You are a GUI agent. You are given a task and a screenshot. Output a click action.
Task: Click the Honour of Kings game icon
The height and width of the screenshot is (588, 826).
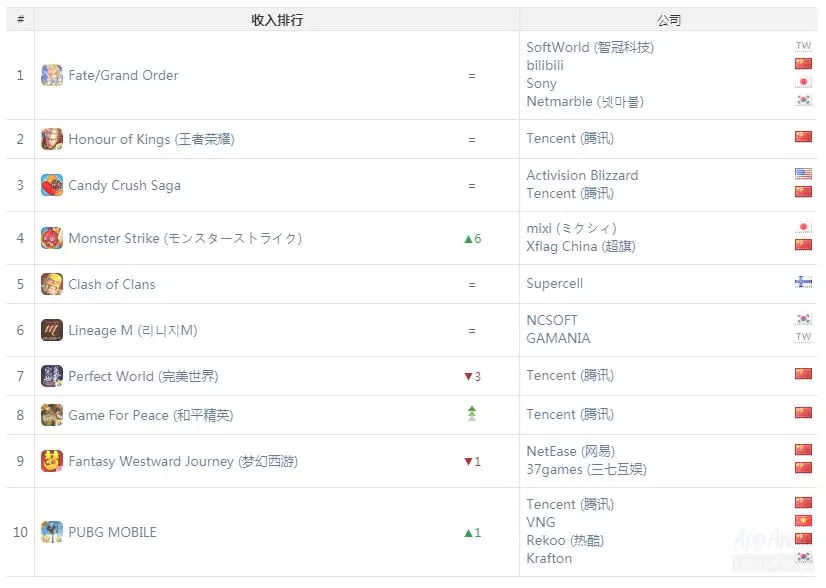(52, 139)
